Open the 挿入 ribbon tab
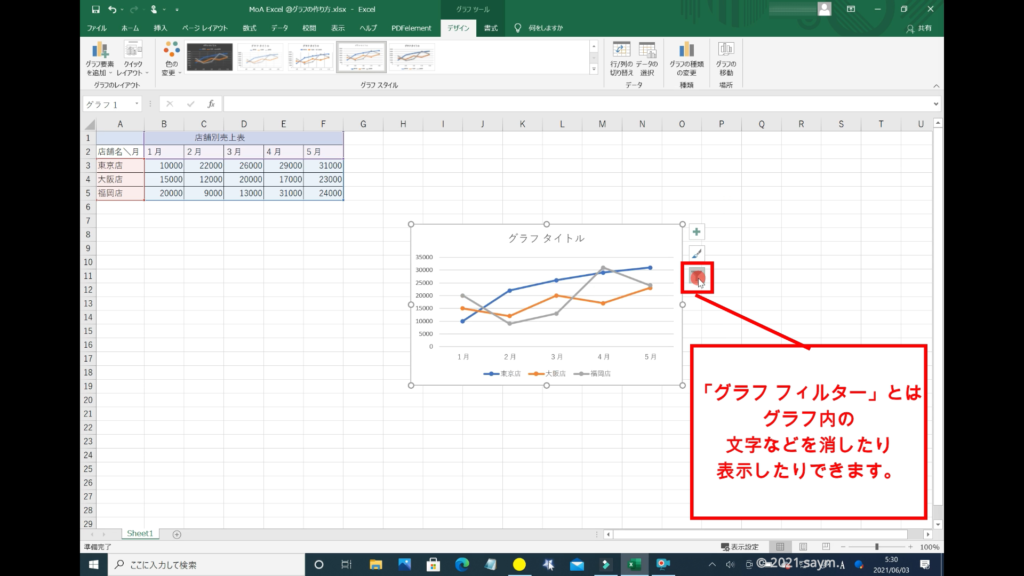The height and width of the screenshot is (576, 1024). point(161,29)
